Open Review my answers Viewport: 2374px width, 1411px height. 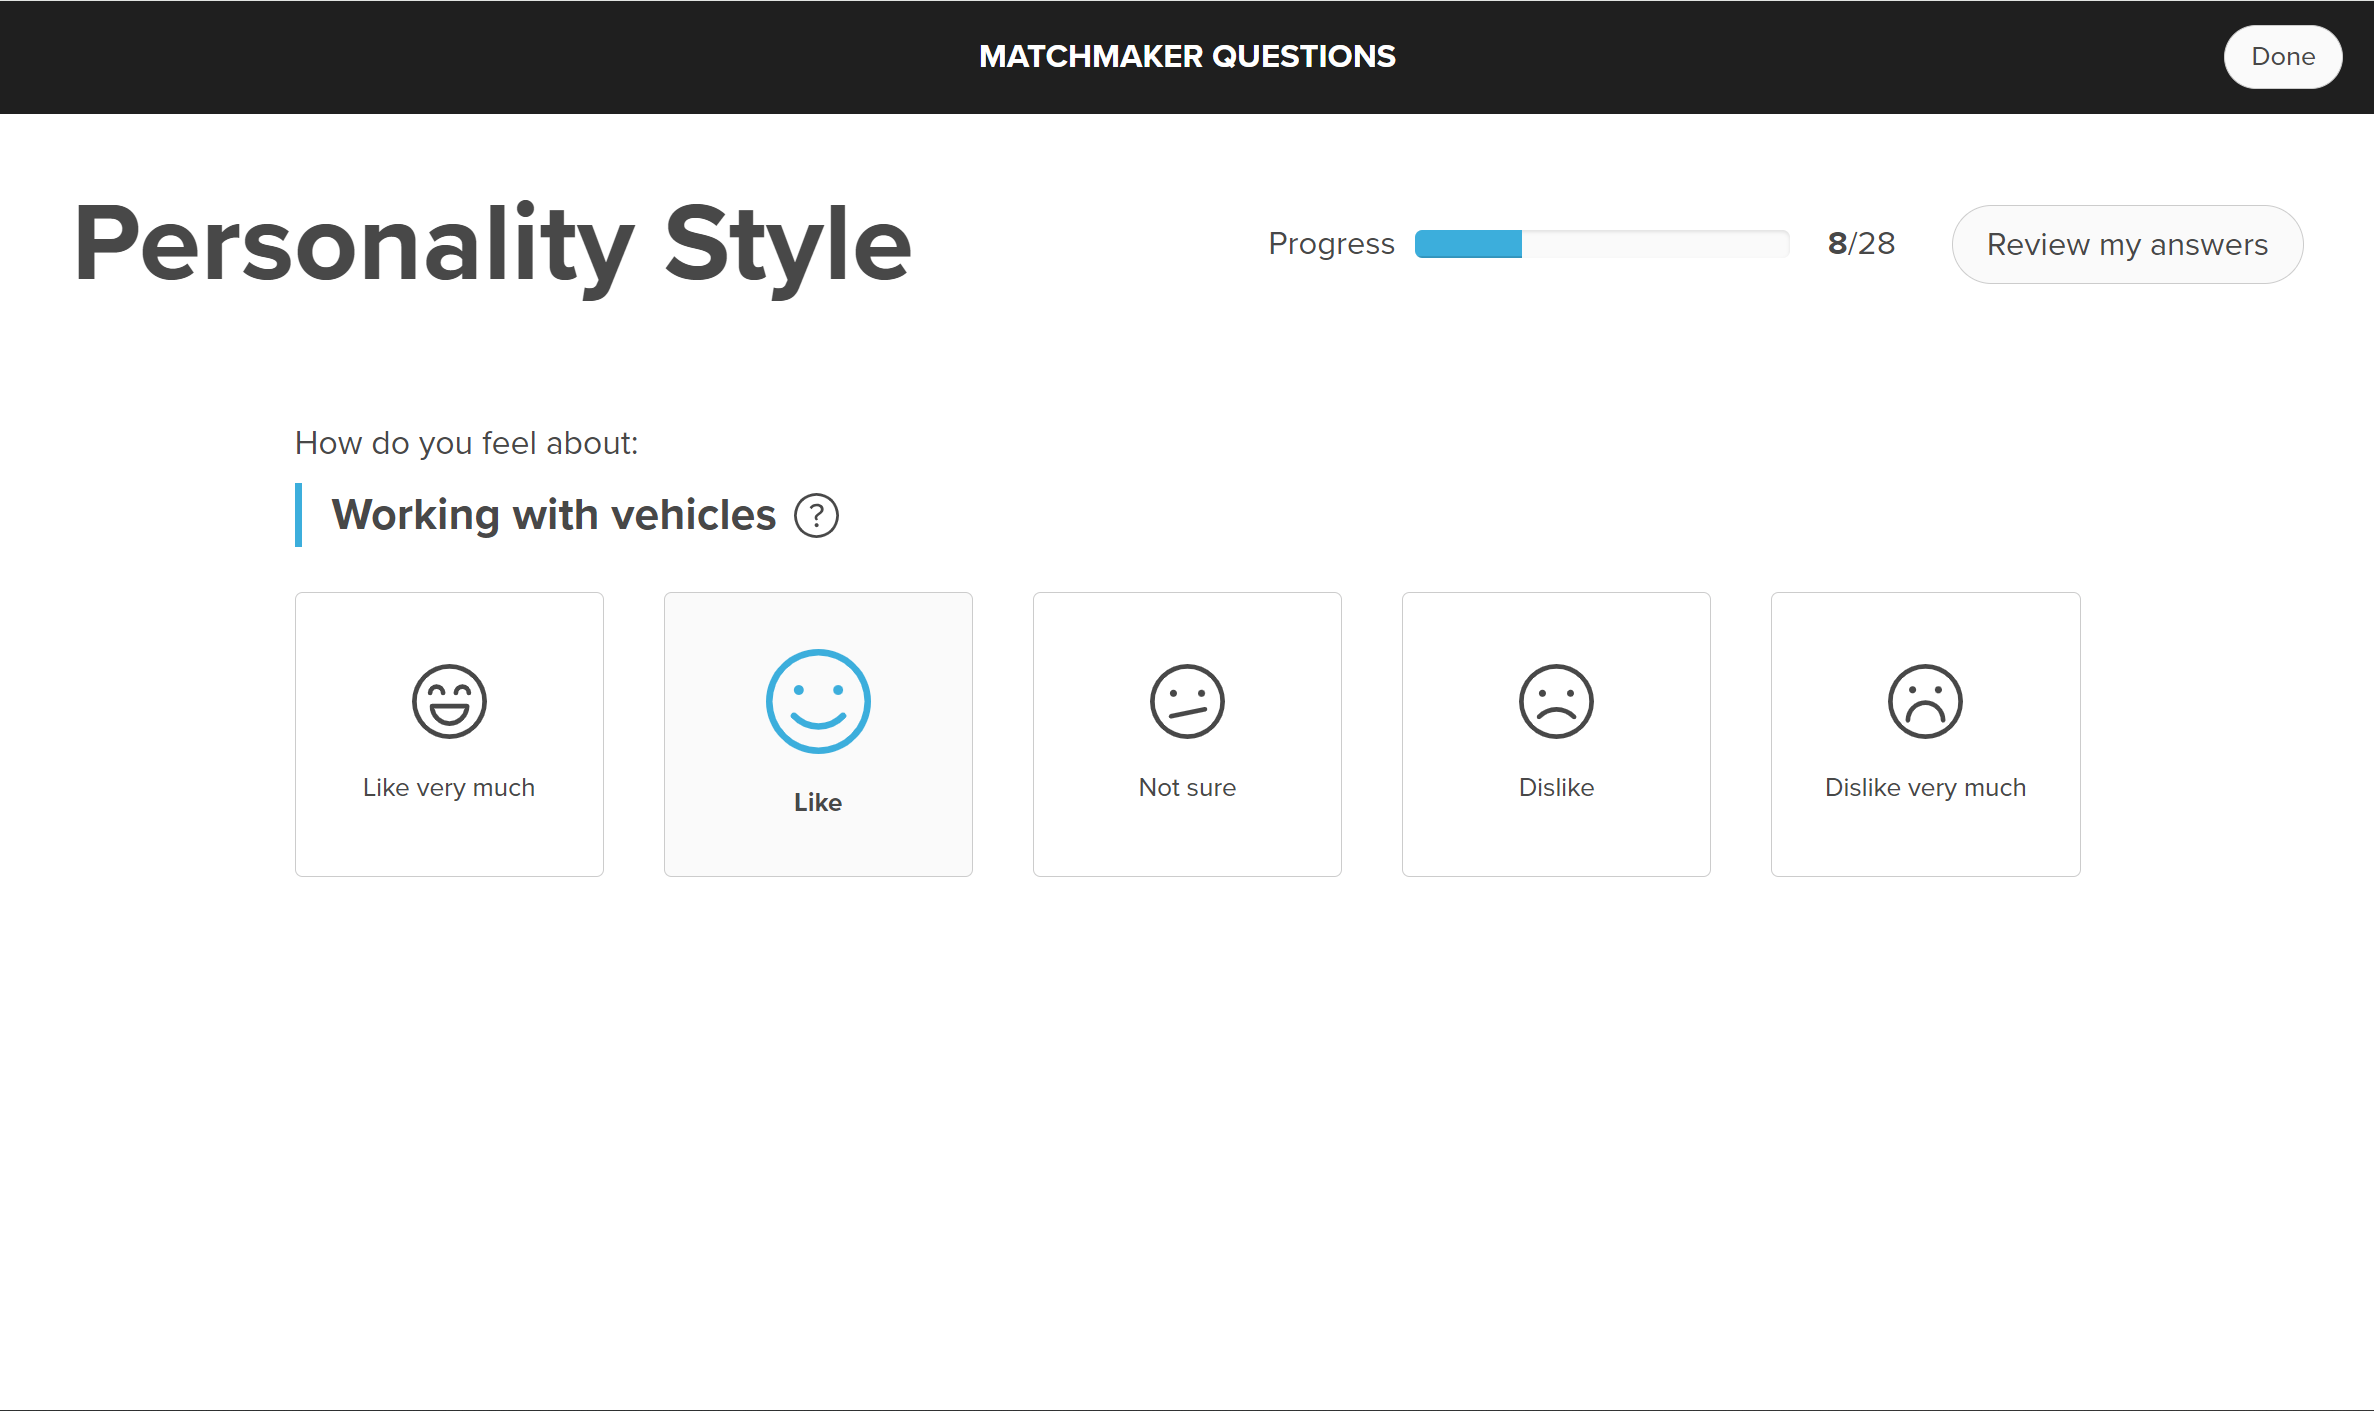pyautogui.click(x=2127, y=244)
